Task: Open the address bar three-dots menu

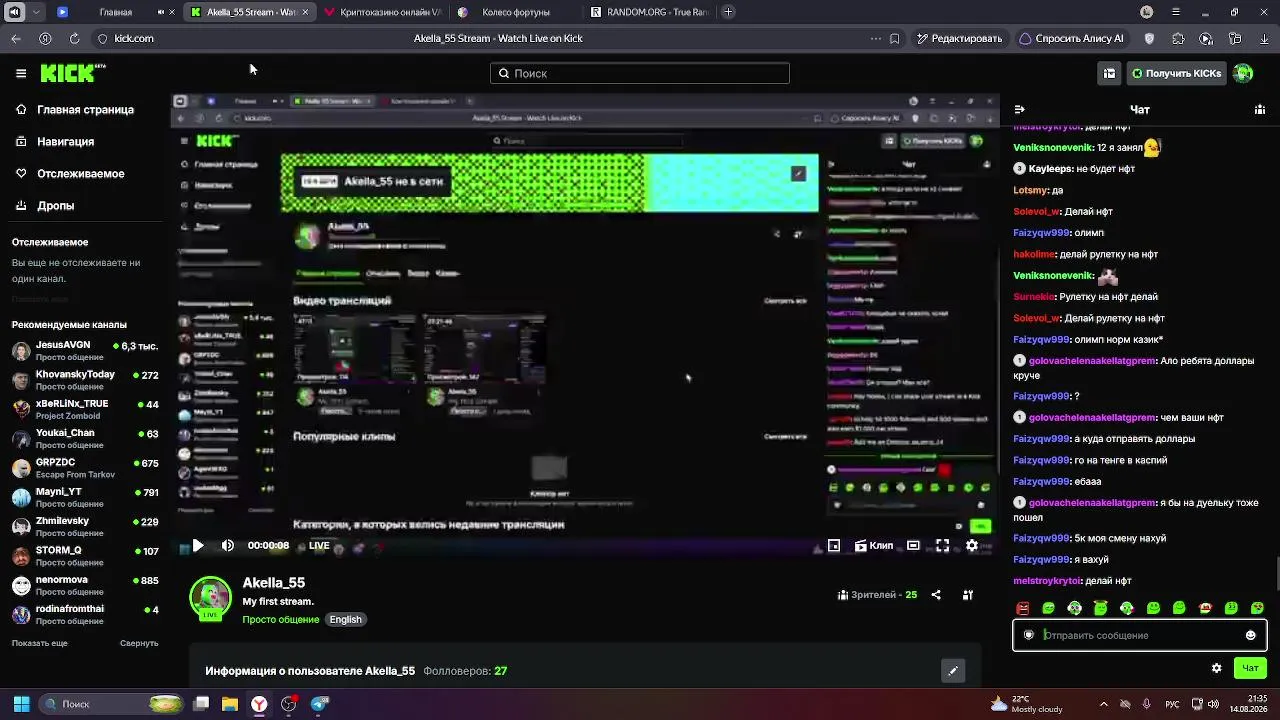Action: point(876,38)
